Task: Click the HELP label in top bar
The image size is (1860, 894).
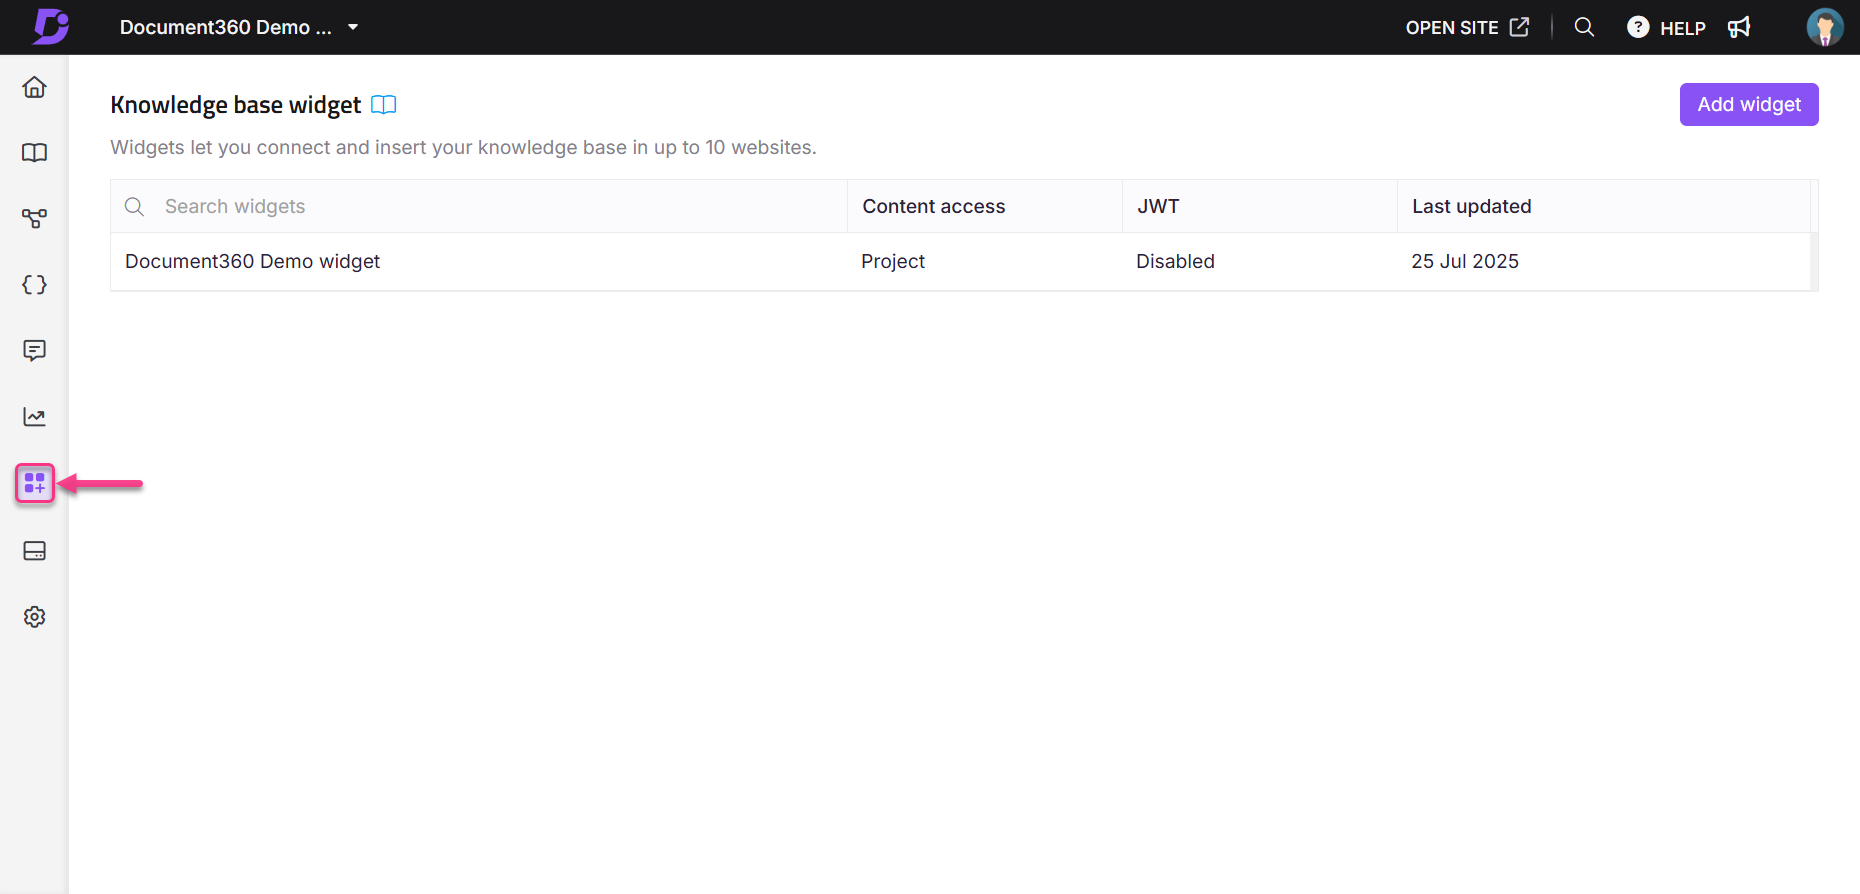Action: pos(1683,28)
